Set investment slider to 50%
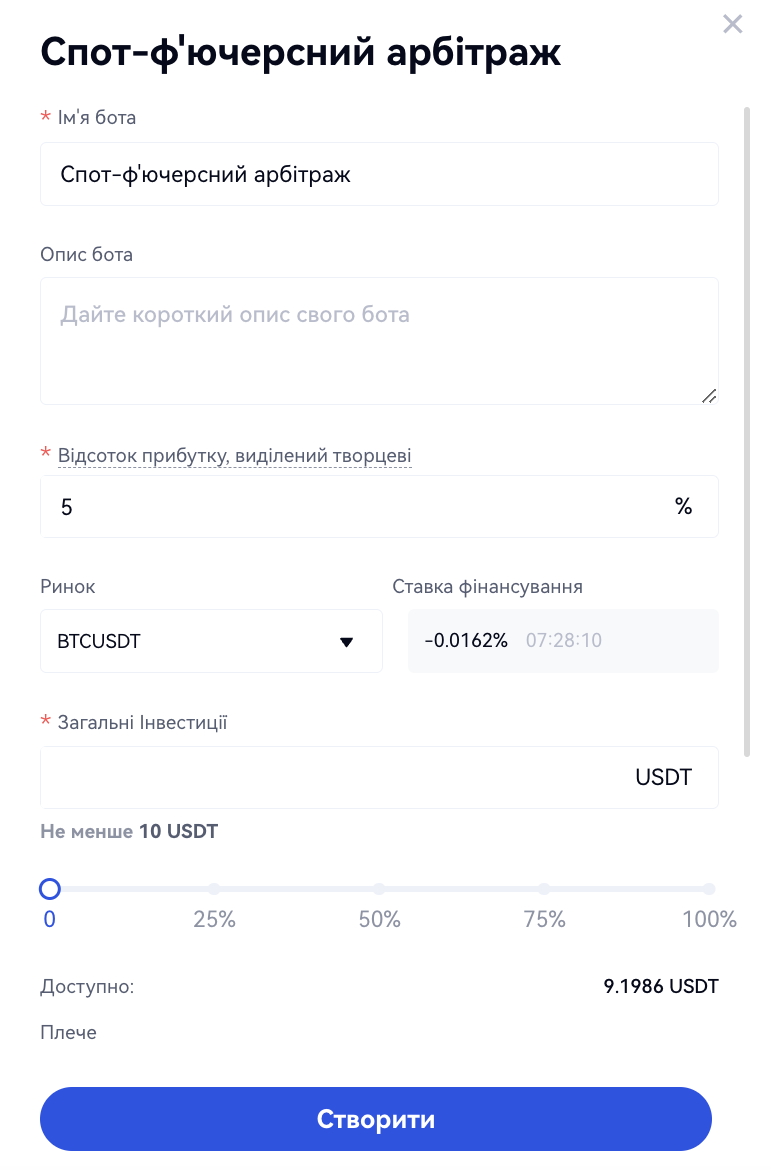This screenshot has width=770, height=1170. [379, 889]
